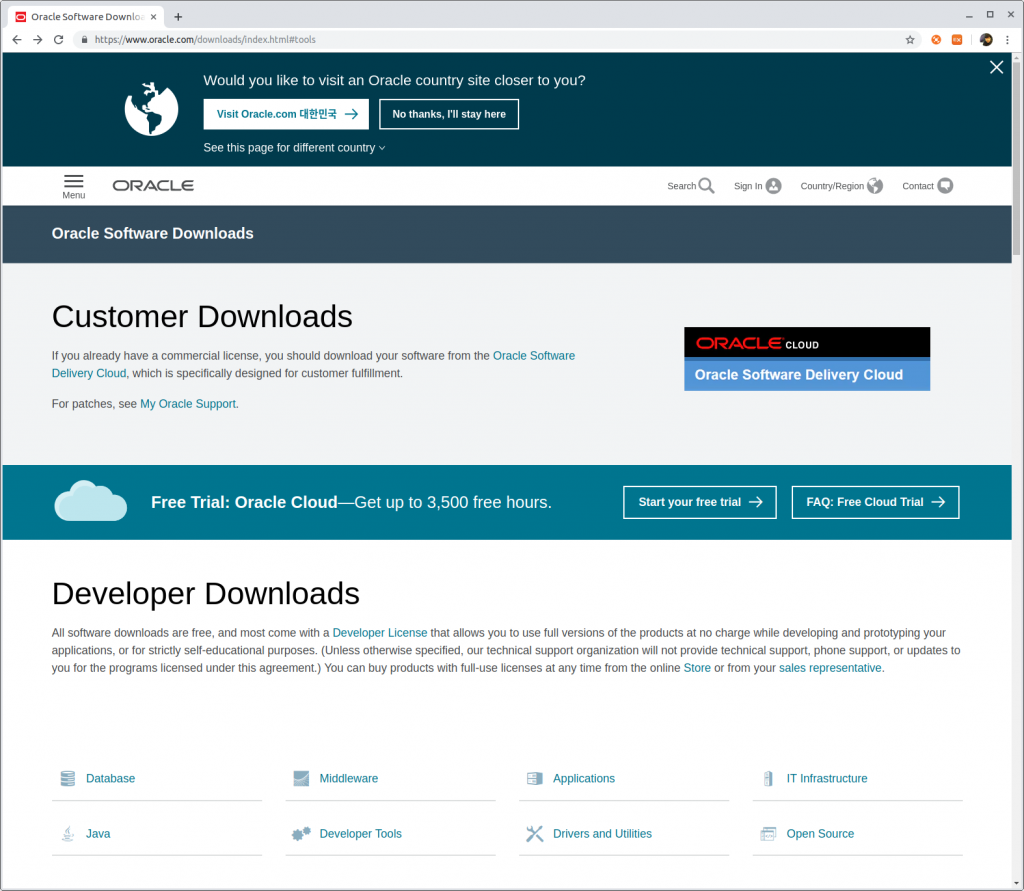Click 'FAQ: Free Cloud Trial' button
Screen dimensions: 1024x891
tap(875, 502)
